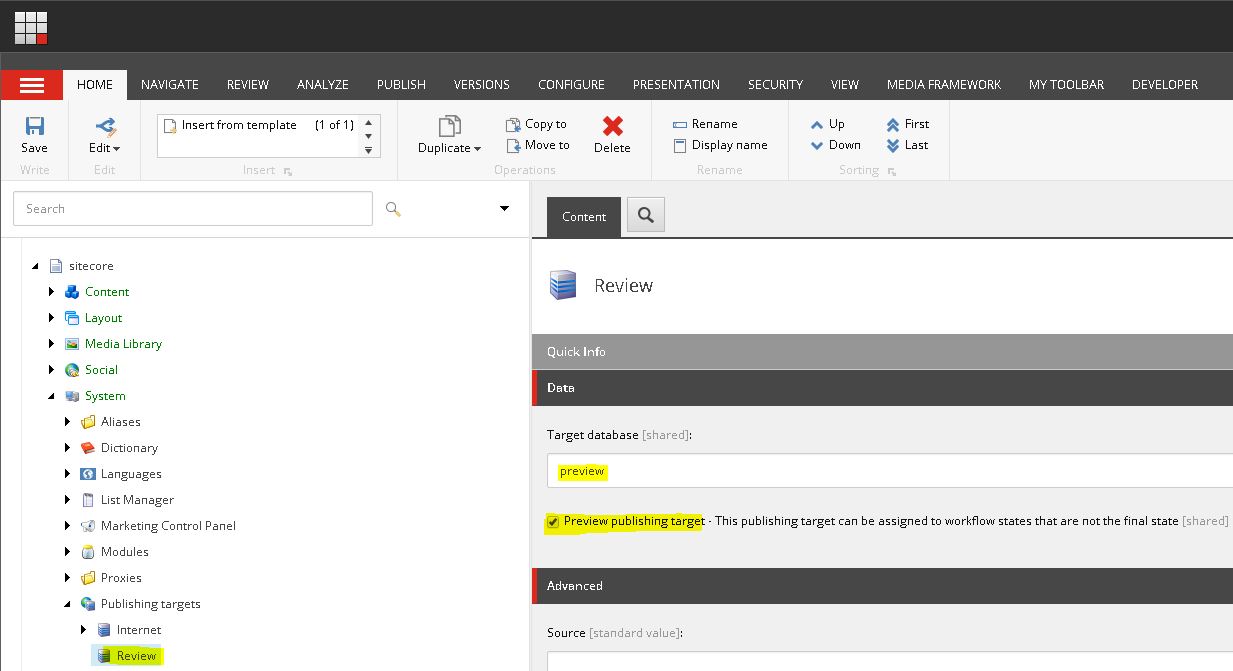Click the magnifier icon next to search box

pos(393,209)
